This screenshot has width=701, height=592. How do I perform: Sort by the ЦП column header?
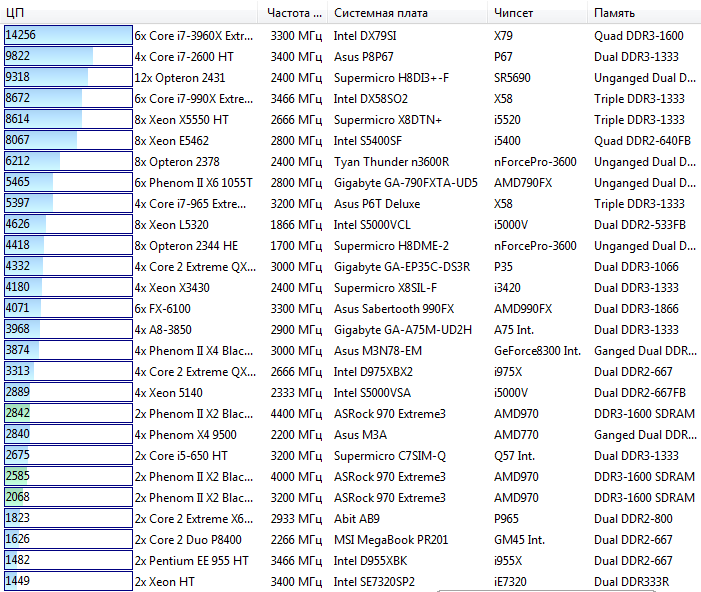[x=129, y=13]
